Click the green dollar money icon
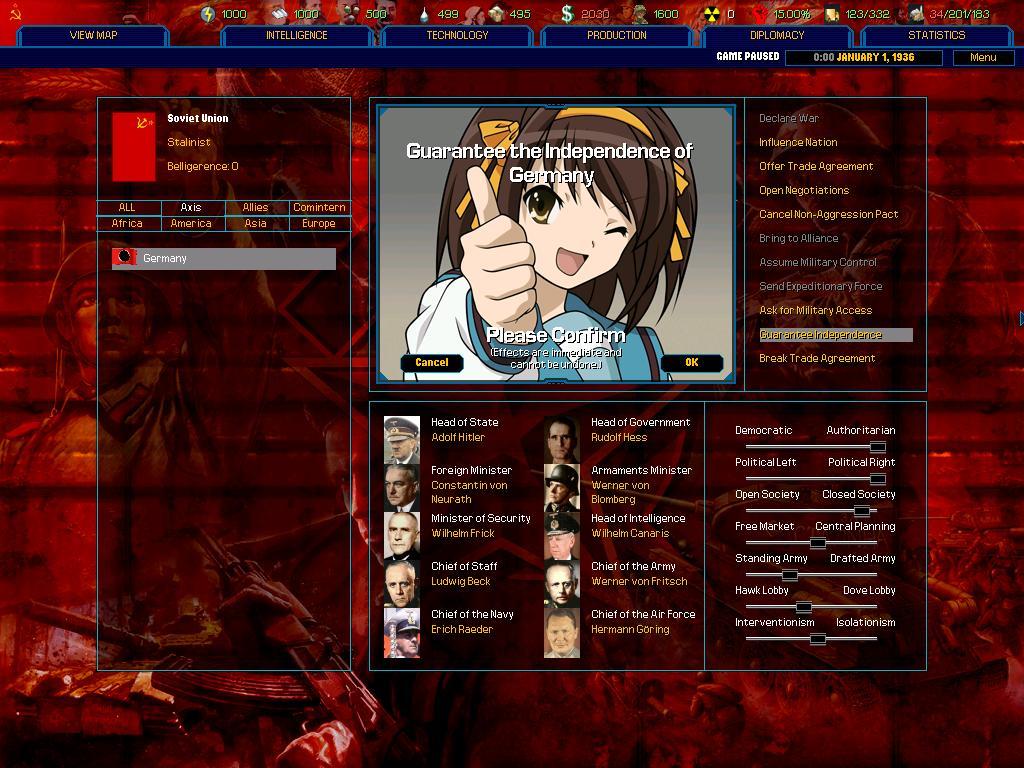This screenshot has width=1024, height=768. (567, 14)
